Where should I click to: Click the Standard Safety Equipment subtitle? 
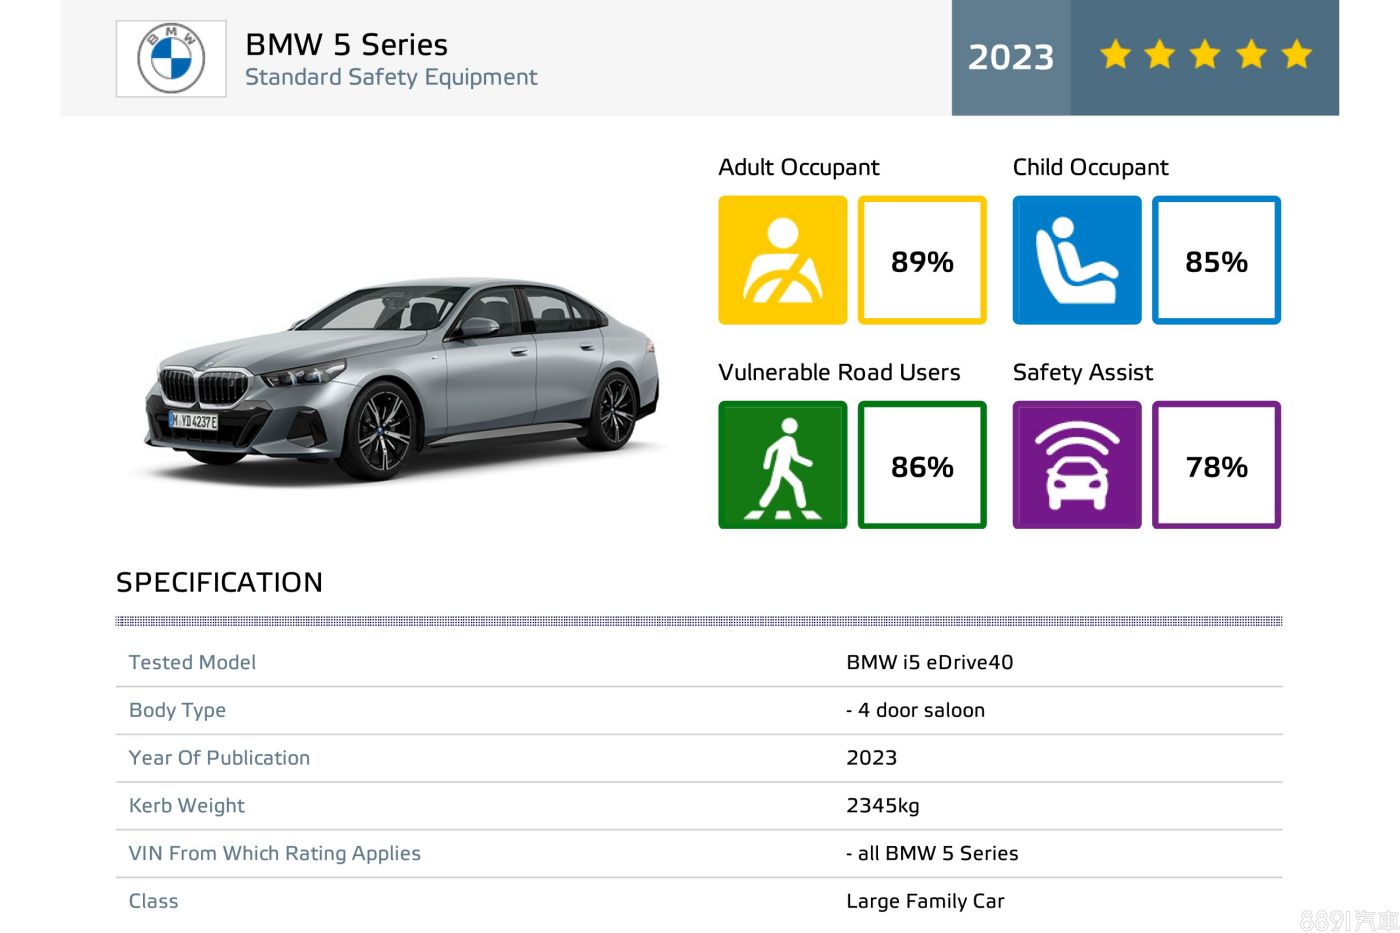[x=391, y=78]
